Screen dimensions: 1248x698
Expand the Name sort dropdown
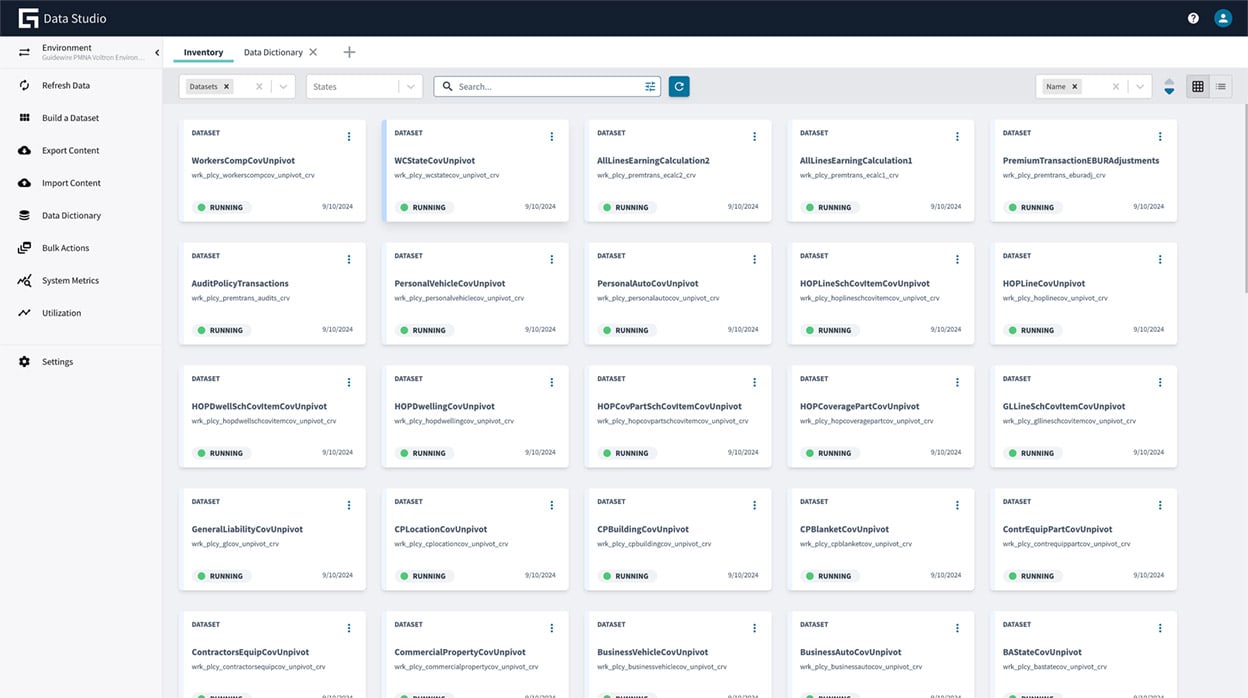(x=1141, y=86)
